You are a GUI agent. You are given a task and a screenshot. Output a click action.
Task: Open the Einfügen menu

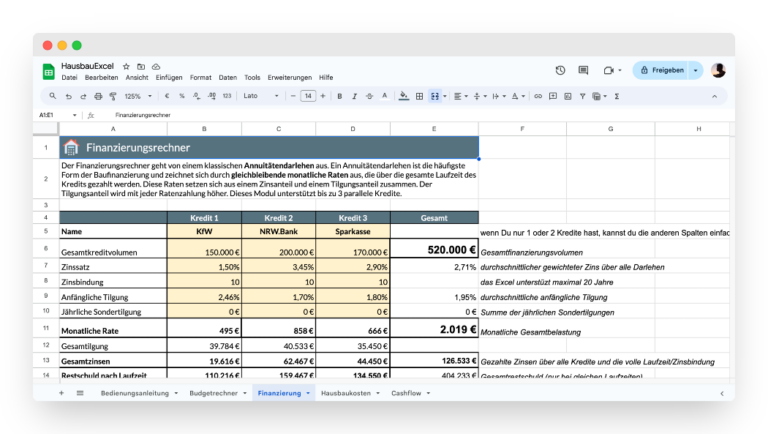pyautogui.click(x=169, y=77)
